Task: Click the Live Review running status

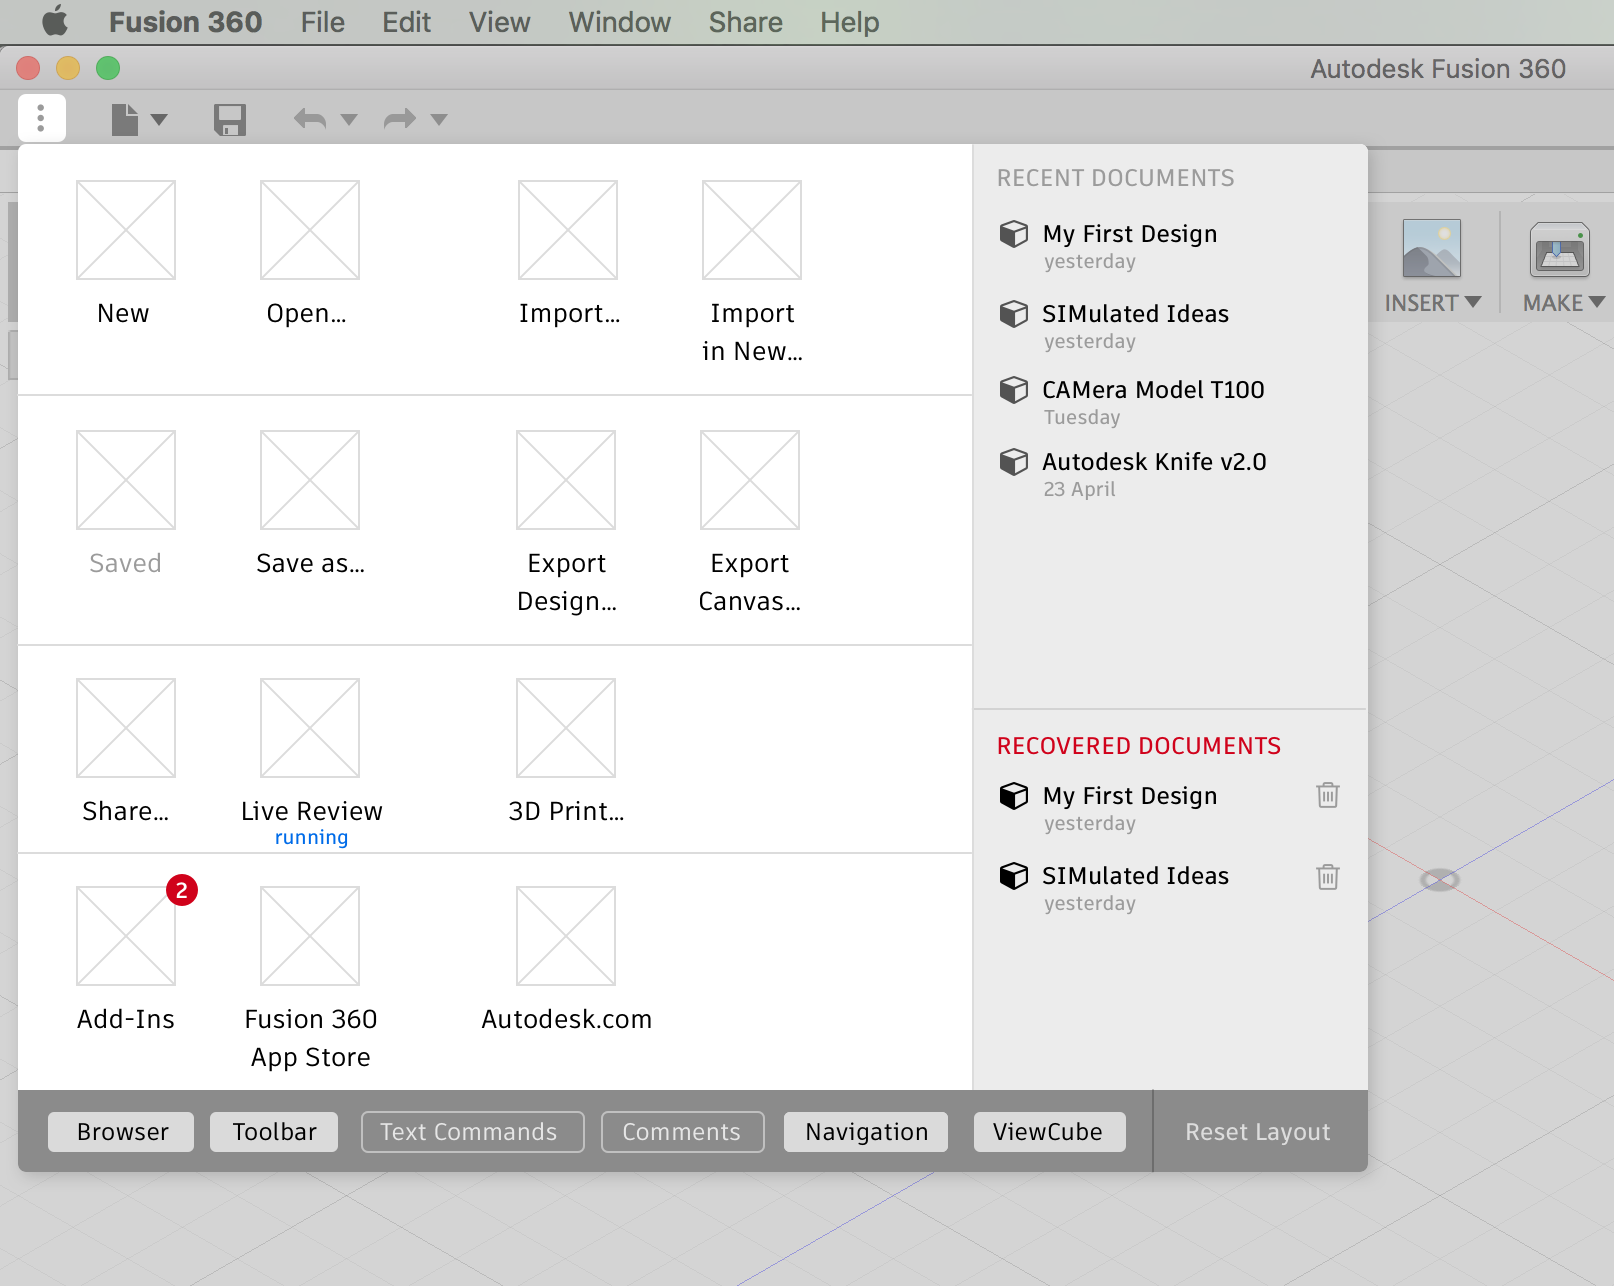Action: tap(311, 837)
